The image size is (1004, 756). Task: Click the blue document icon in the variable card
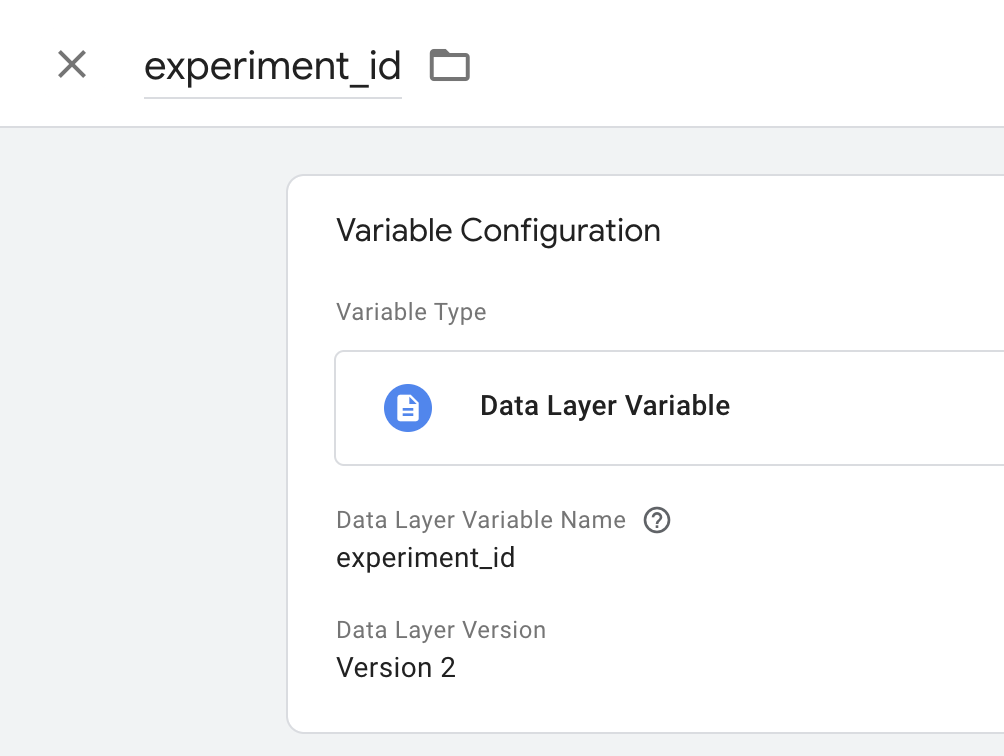[x=408, y=407]
